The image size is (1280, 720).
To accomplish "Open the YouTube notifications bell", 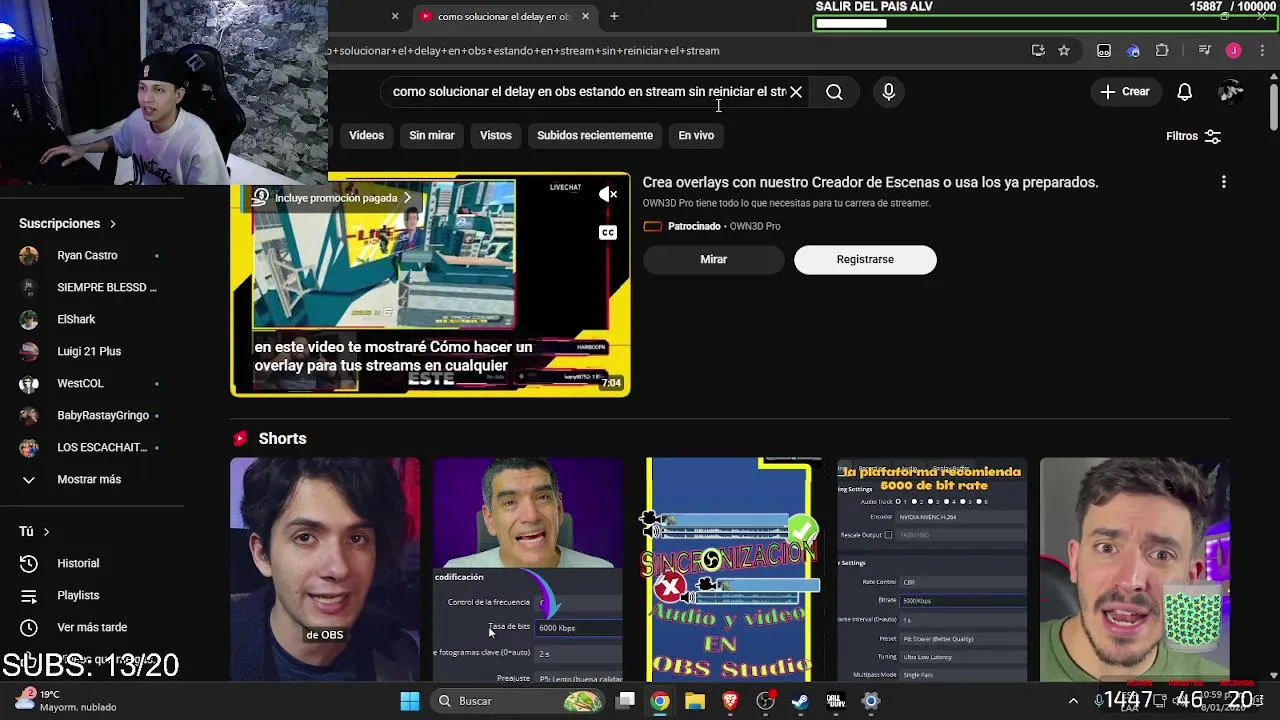I will 1184,92.
